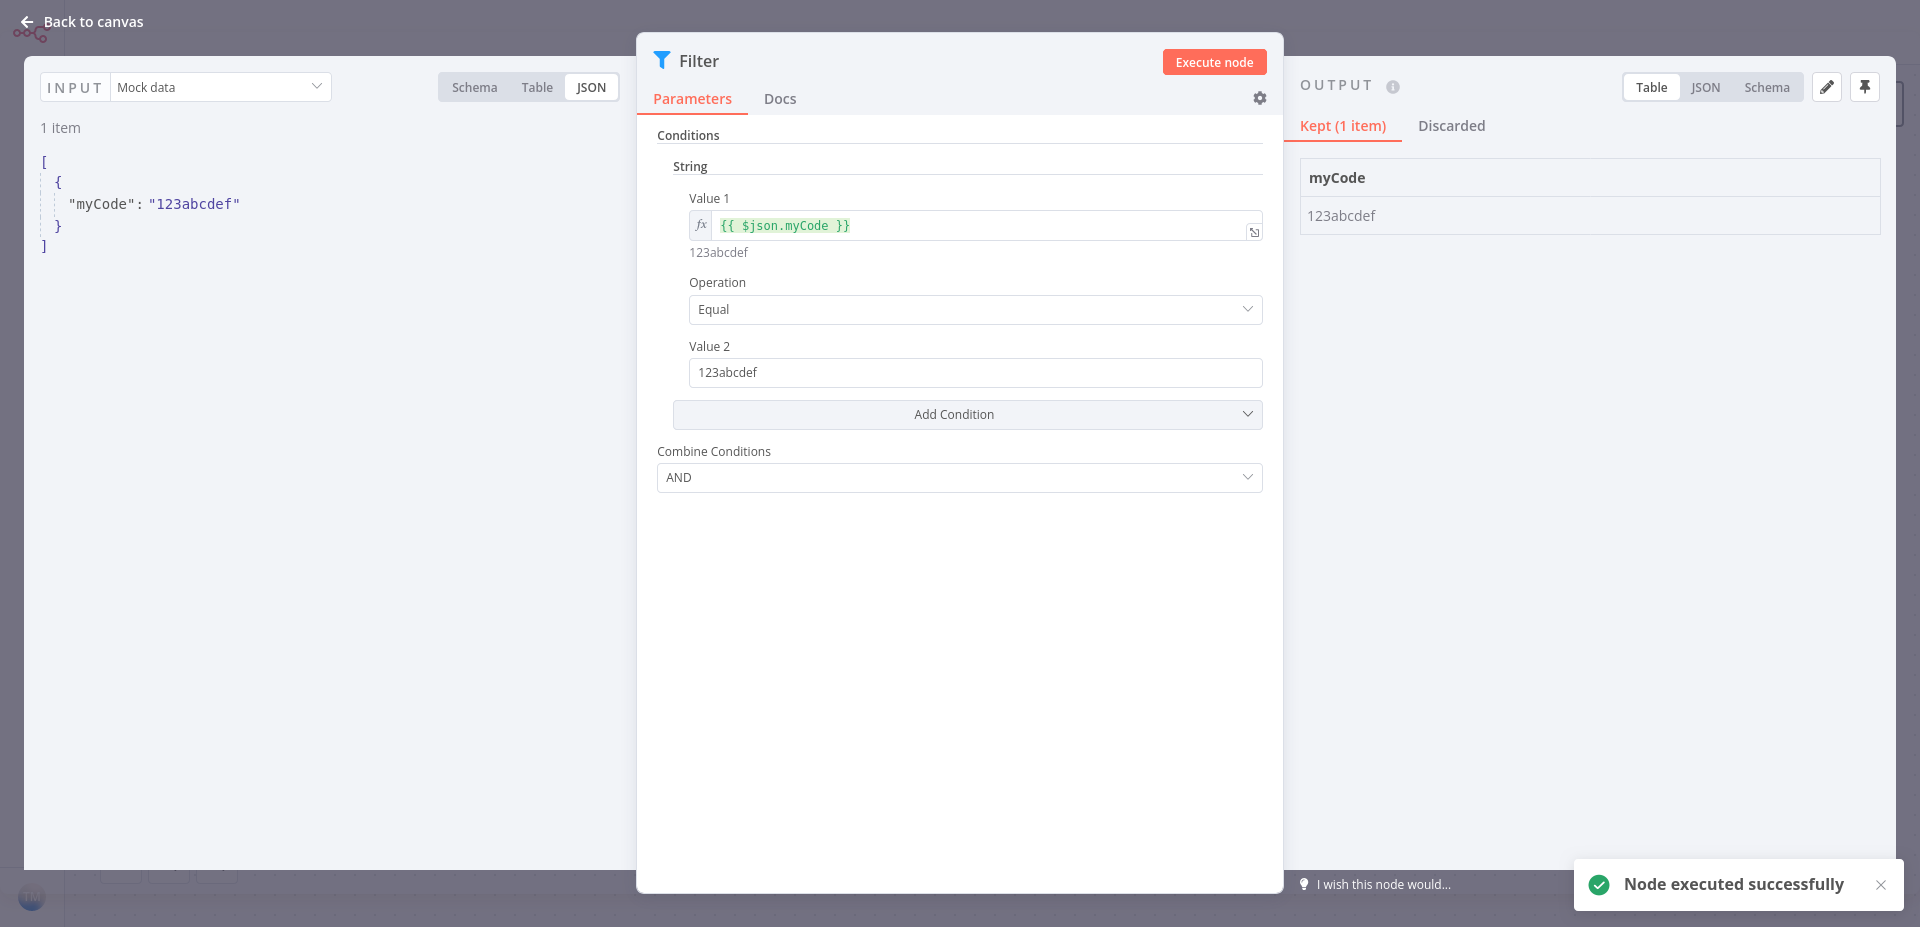Open Combine Conditions dropdown set to AND

tap(959, 478)
